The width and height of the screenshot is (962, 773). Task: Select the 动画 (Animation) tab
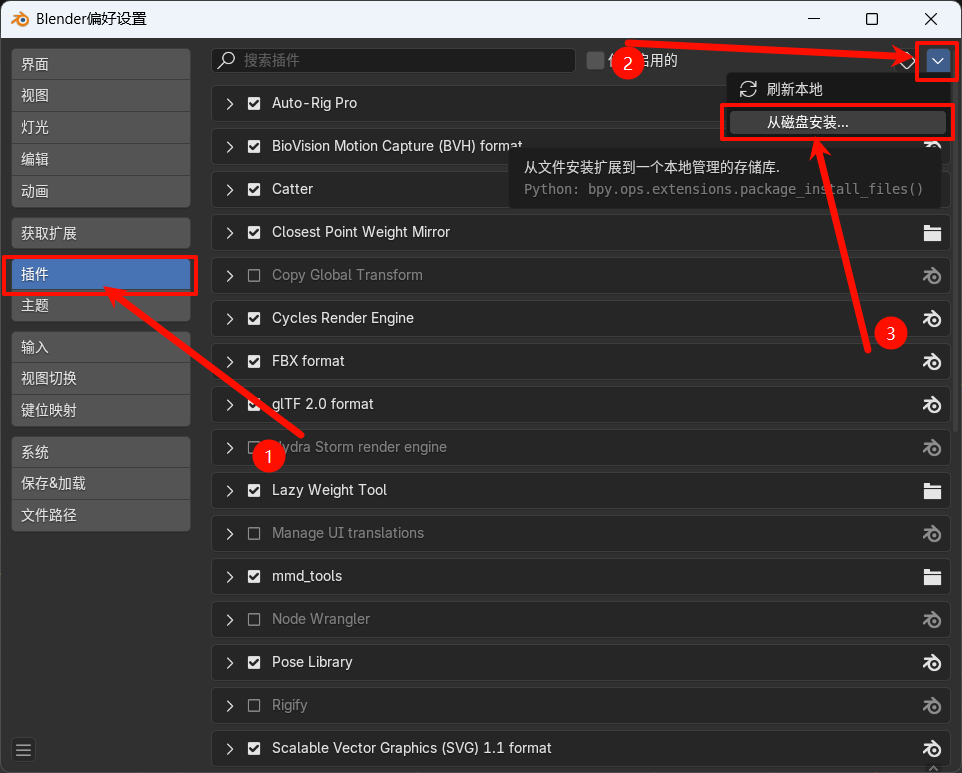pos(101,191)
